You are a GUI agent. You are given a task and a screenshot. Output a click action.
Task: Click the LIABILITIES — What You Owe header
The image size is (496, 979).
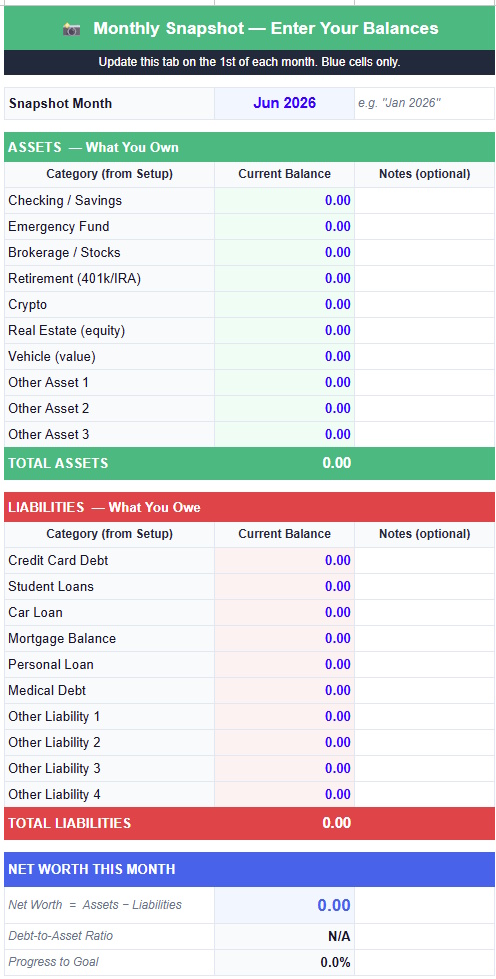[249, 507]
